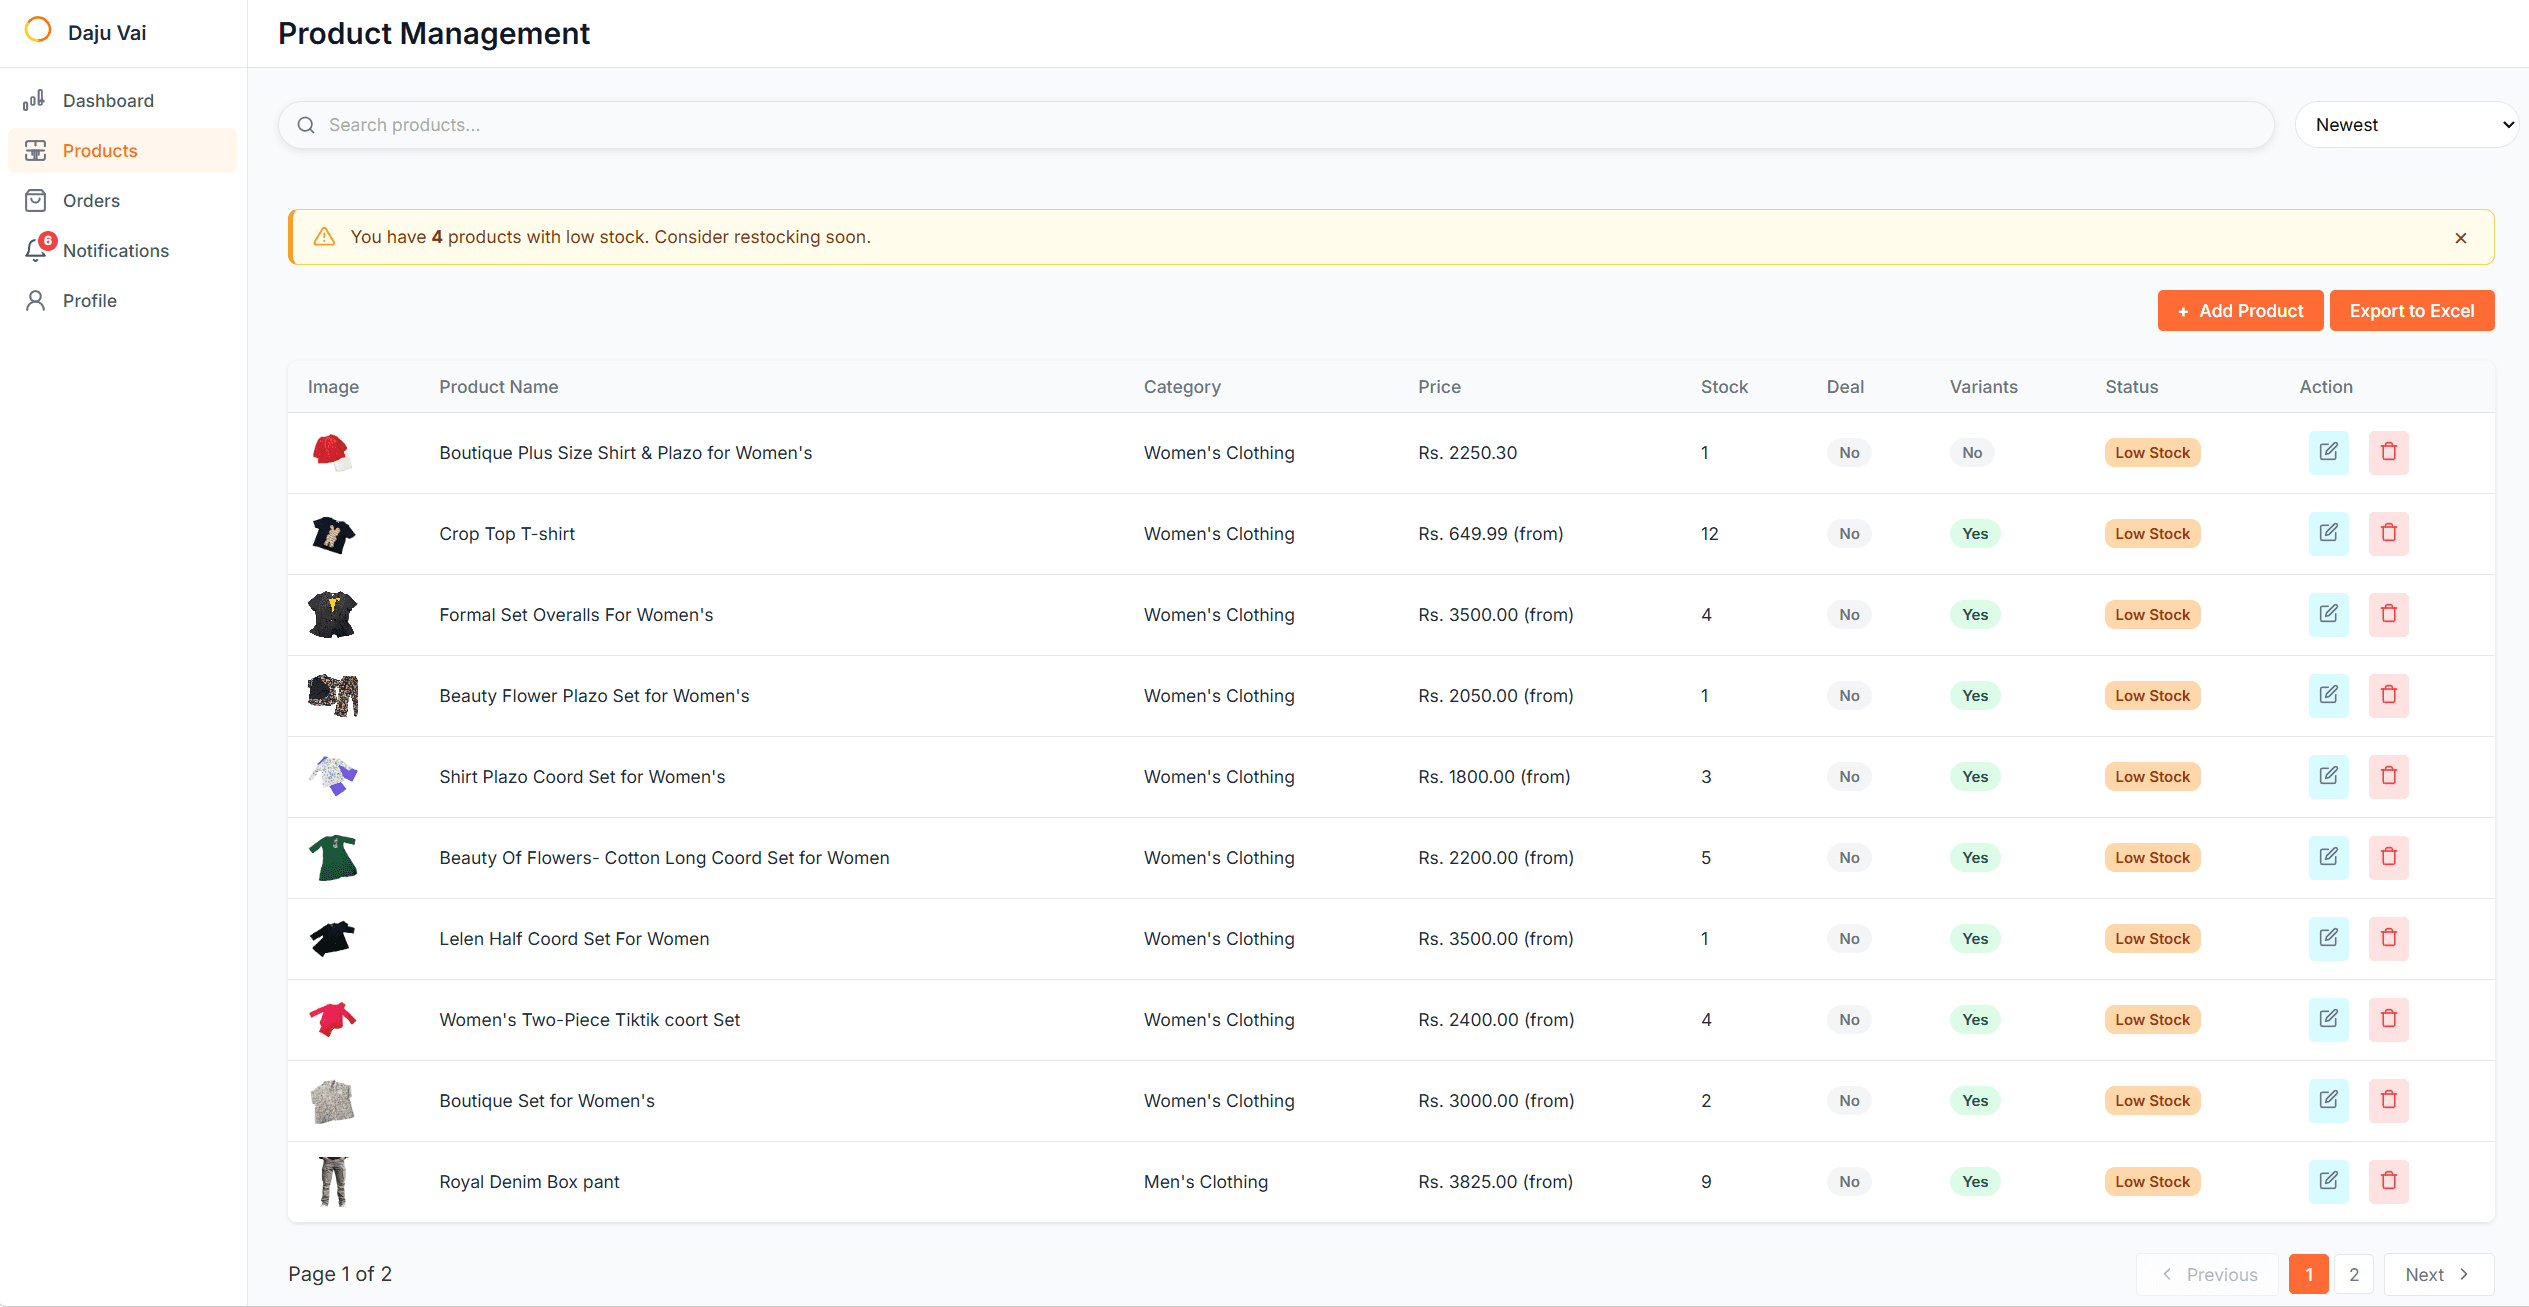Click the Price column header
This screenshot has width=2529, height=1307.
[1439, 386]
